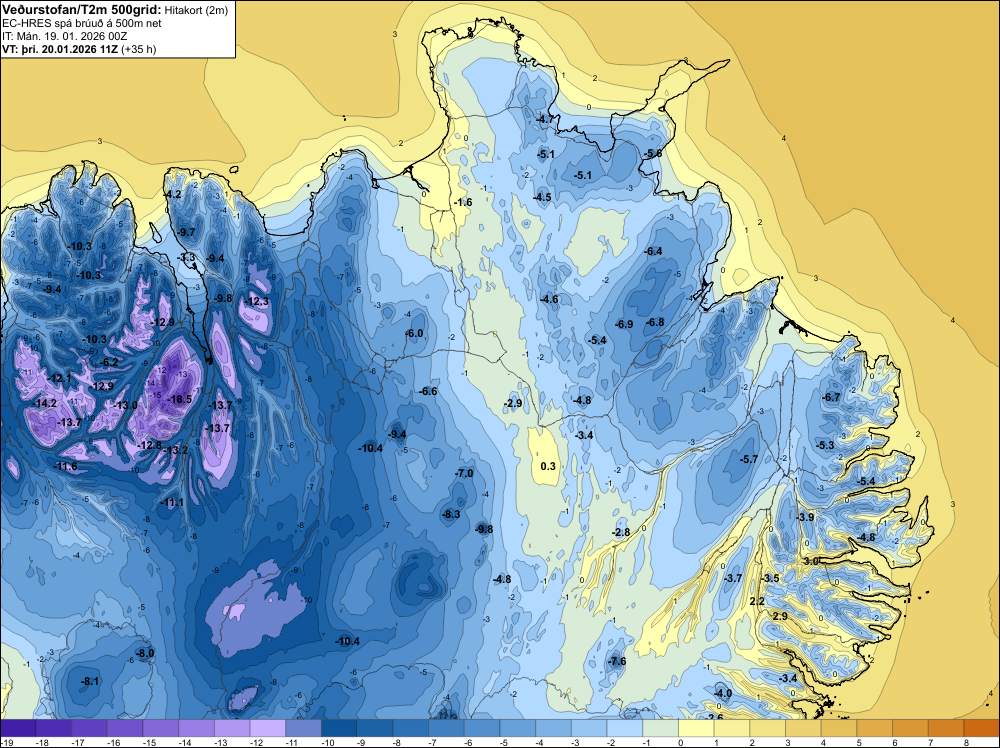Image resolution: width=1000 pixels, height=748 pixels.
Task: Click the '-16' tick label in the legend
Action: click(x=114, y=742)
